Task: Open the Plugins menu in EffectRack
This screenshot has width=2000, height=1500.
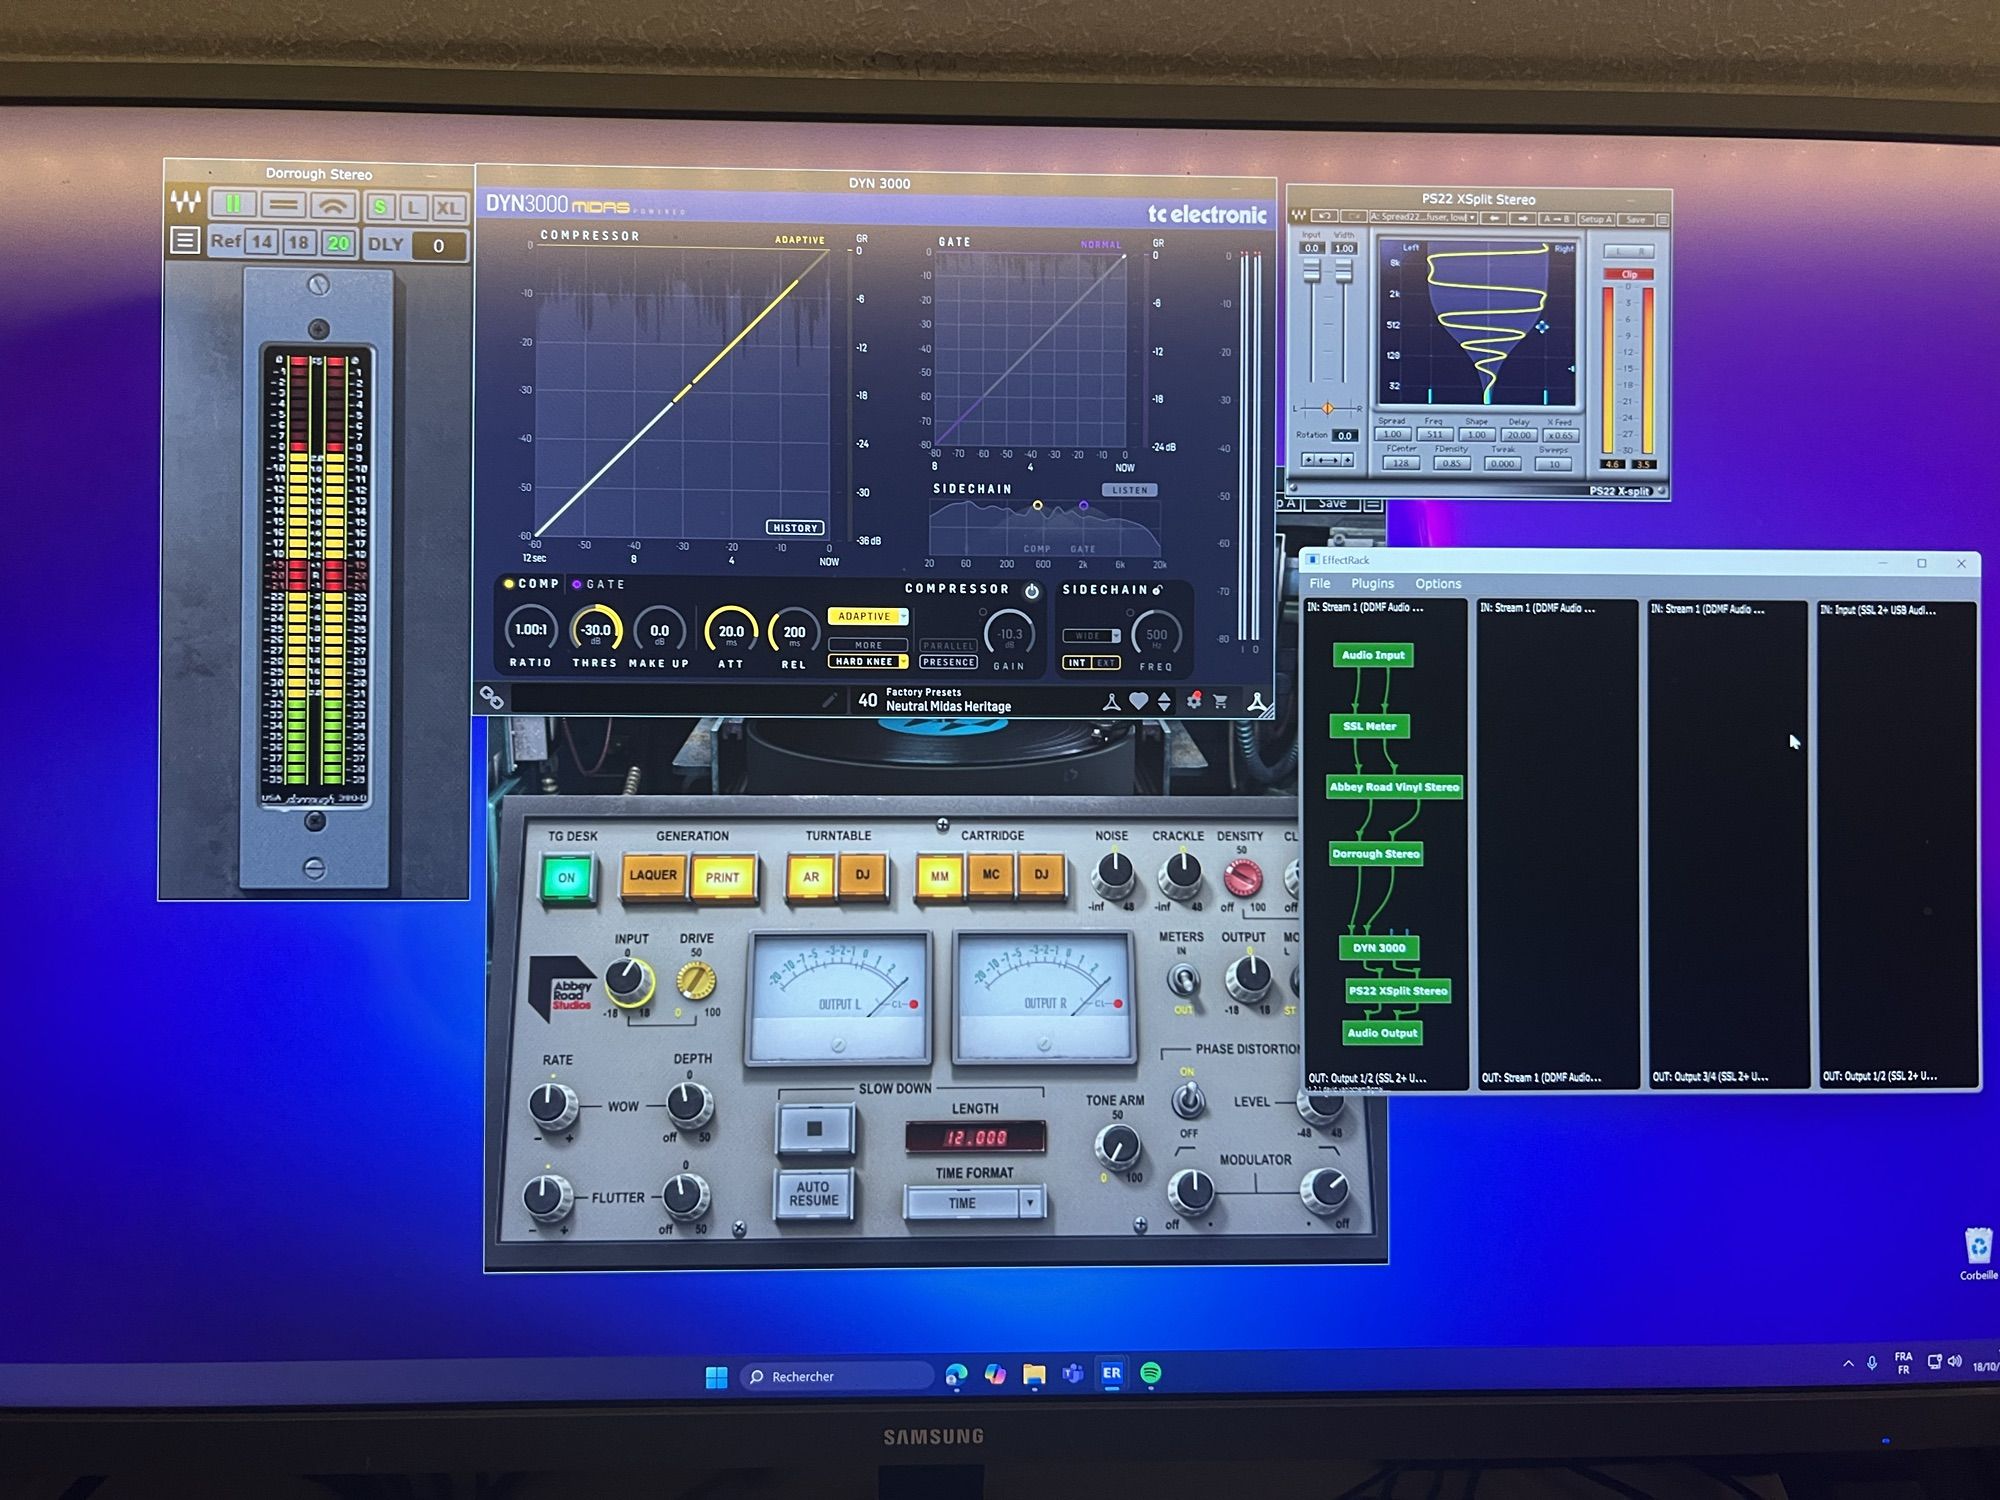Action: click(x=1372, y=583)
